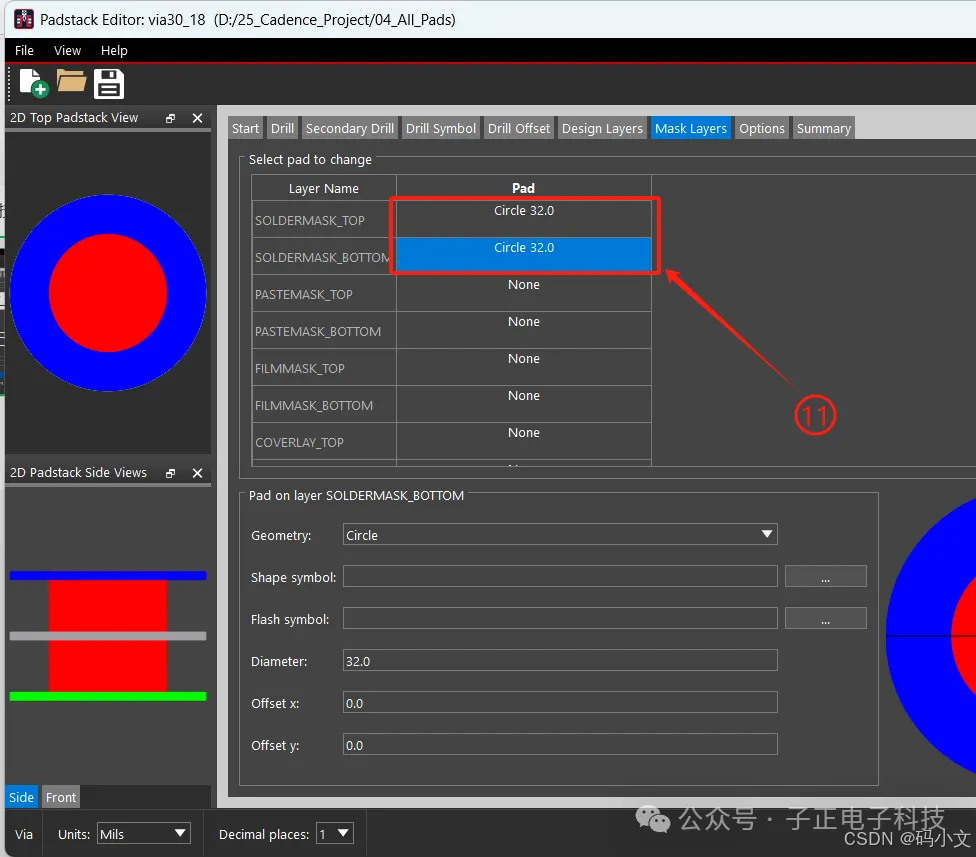Open the File menu
This screenshot has width=976, height=857.
click(x=24, y=50)
